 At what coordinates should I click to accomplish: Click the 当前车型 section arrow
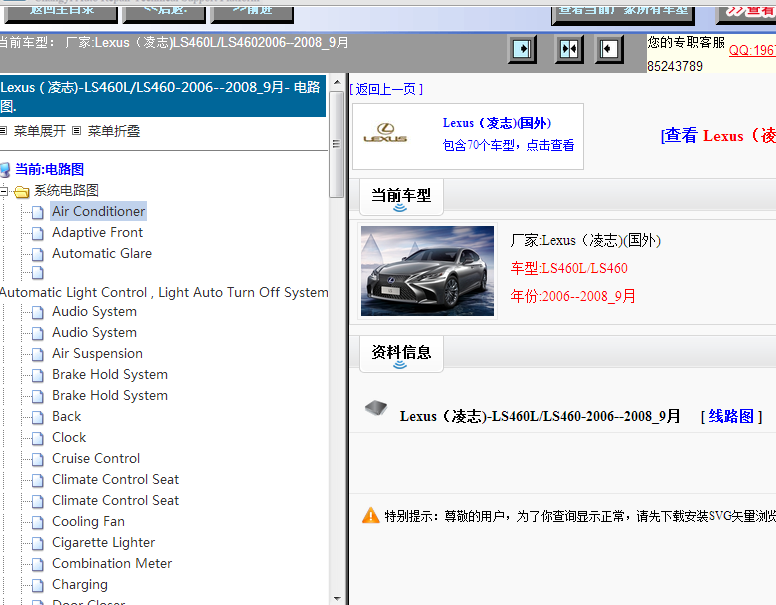click(400, 208)
